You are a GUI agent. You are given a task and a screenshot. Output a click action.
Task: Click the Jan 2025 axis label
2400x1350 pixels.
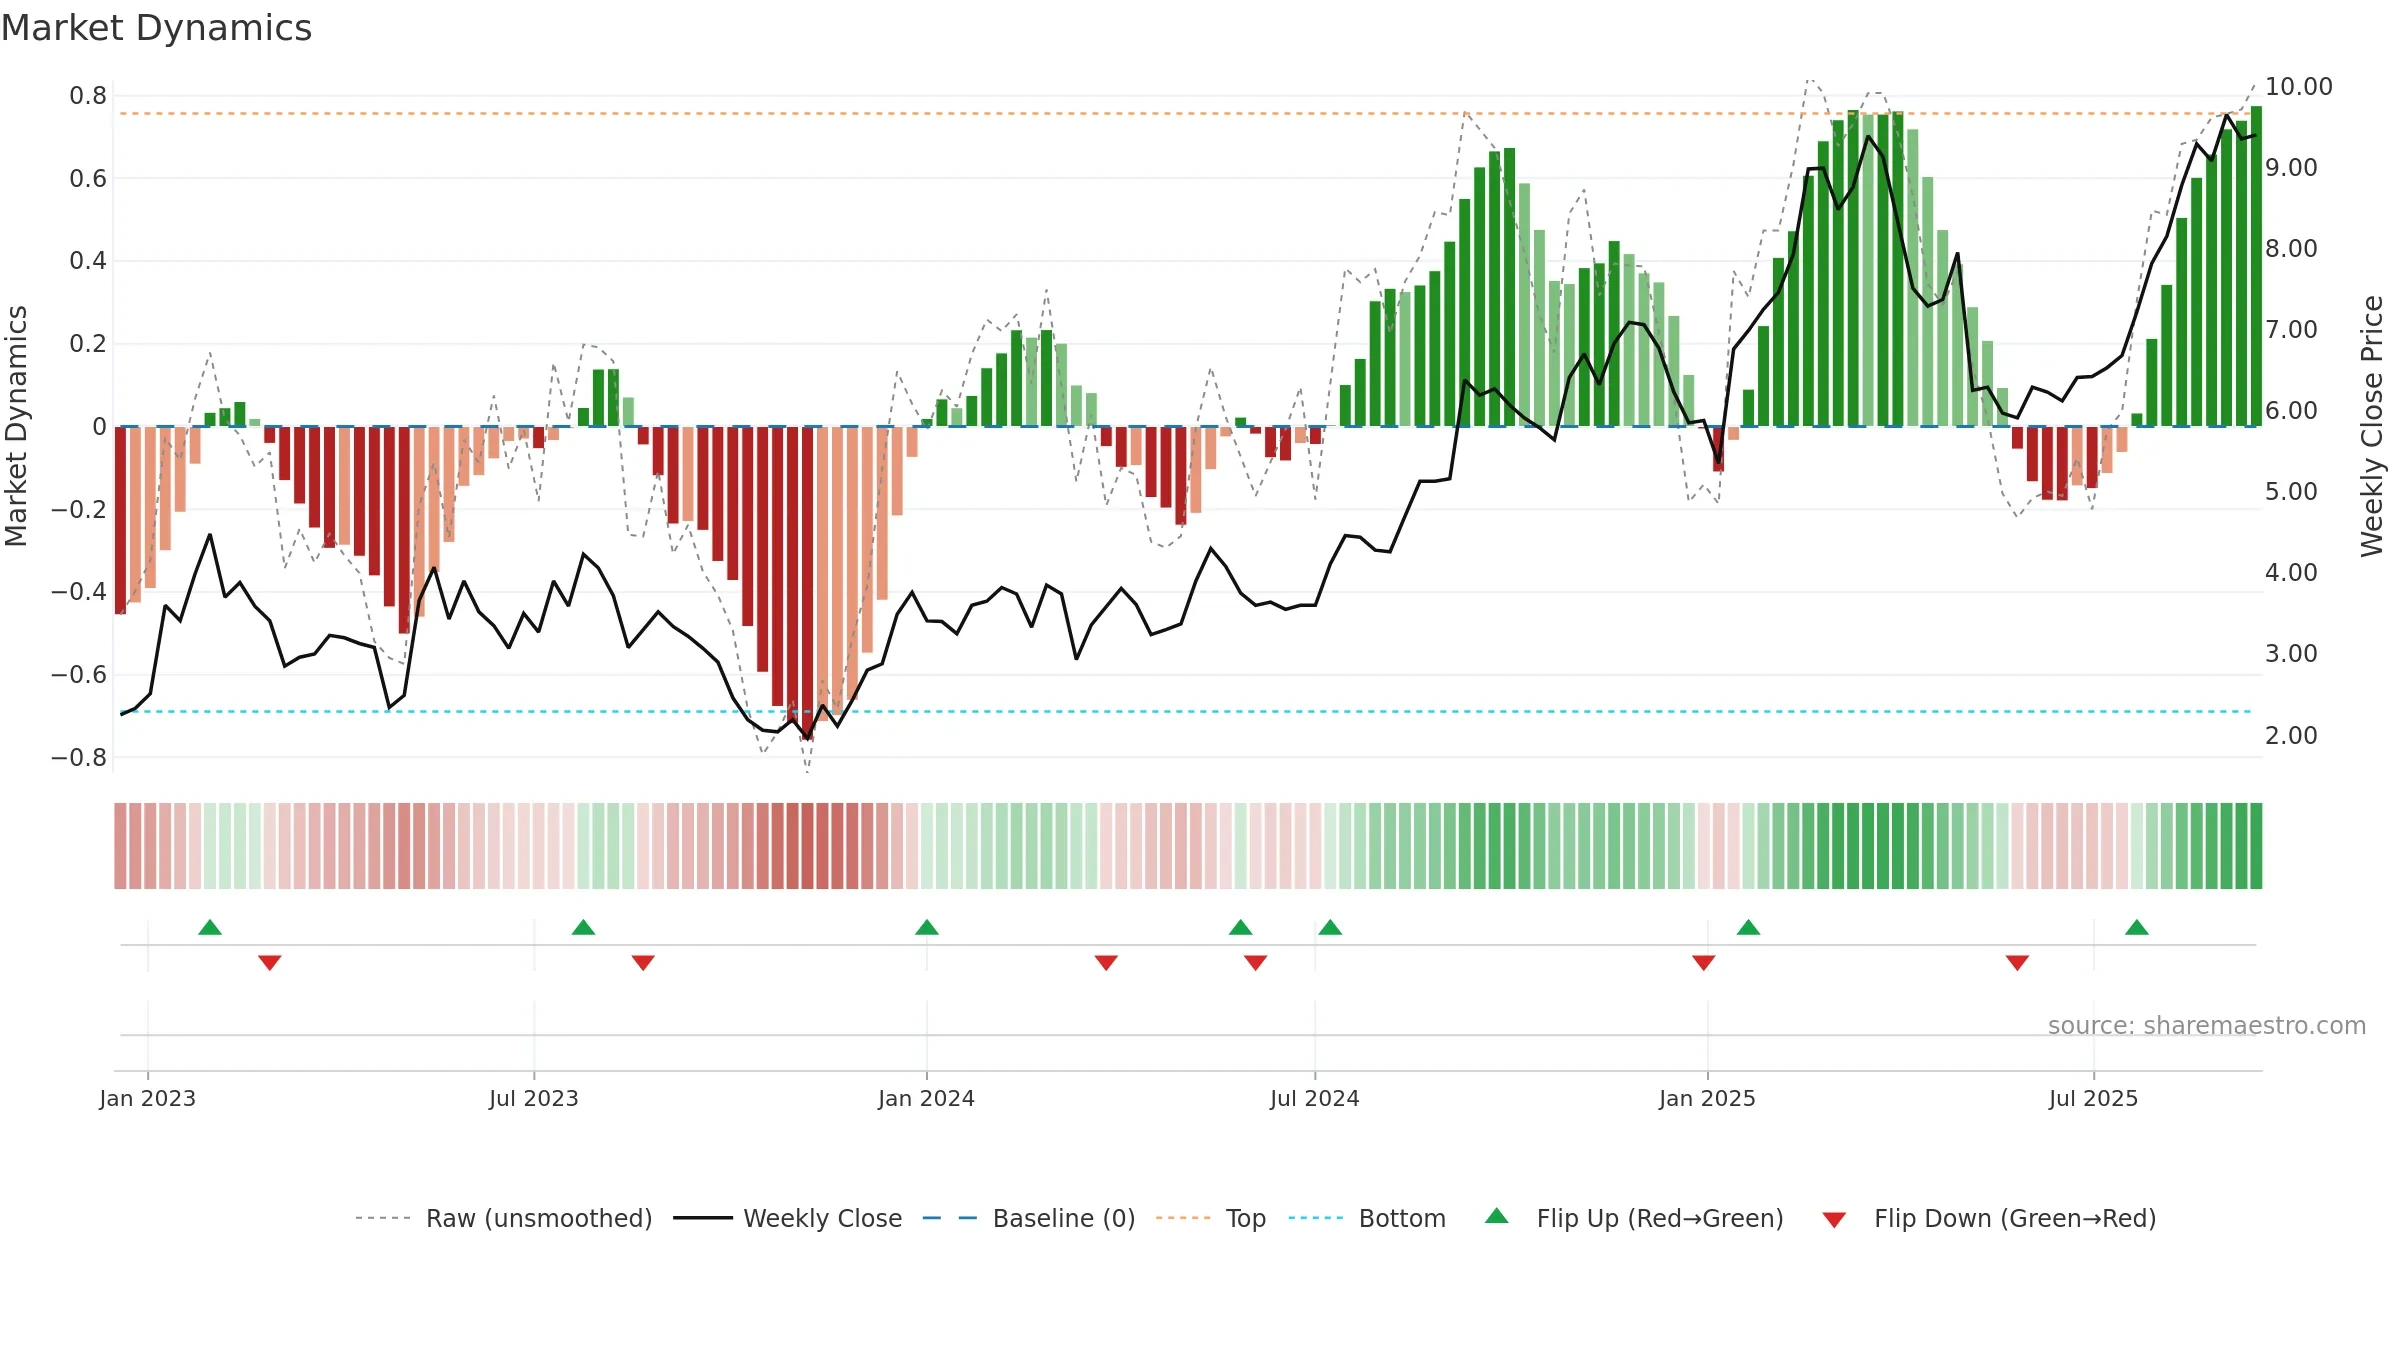1708,1098
